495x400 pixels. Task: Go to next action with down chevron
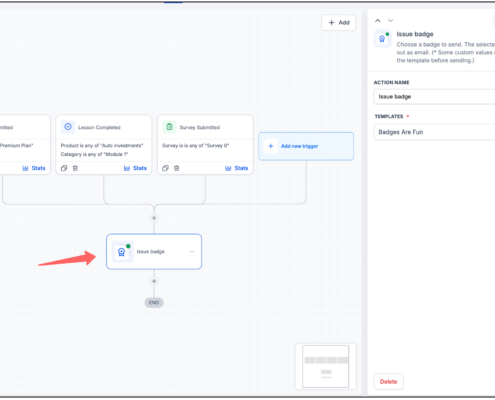click(390, 21)
